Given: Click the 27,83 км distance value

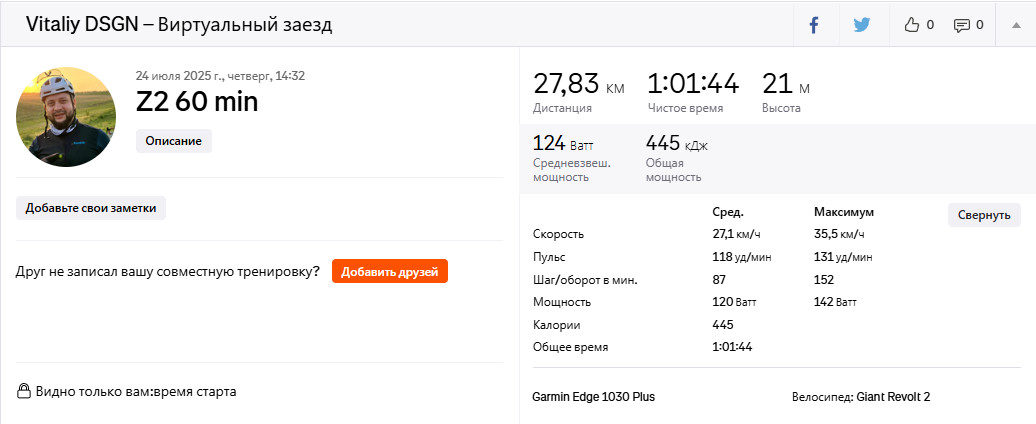Looking at the screenshot, I should click(x=579, y=85).
